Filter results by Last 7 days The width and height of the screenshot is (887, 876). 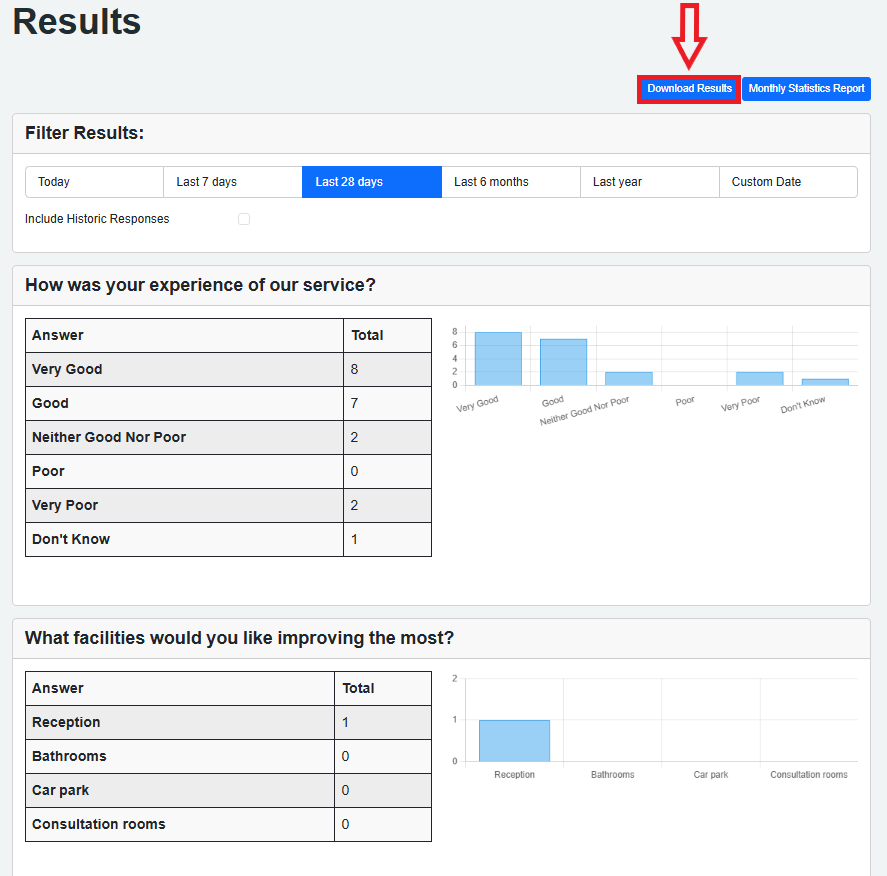232,182
